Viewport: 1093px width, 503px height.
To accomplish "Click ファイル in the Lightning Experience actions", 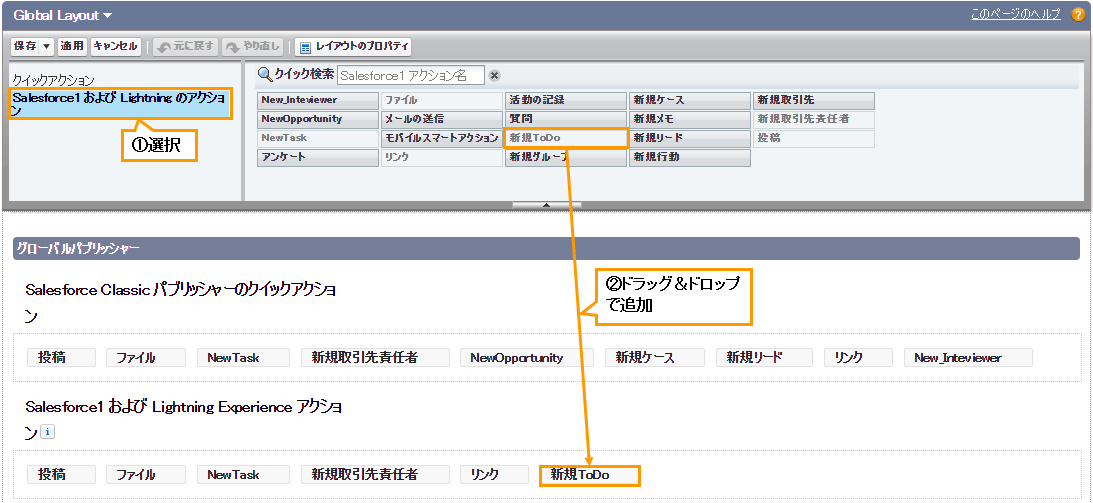I will pos(146,474).
